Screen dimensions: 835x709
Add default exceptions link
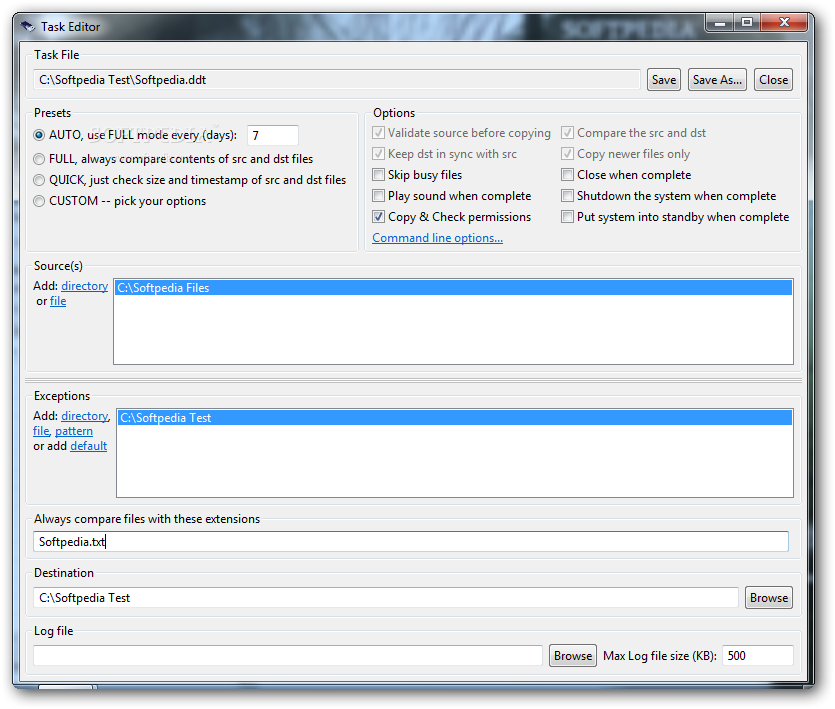coord(88,446)
